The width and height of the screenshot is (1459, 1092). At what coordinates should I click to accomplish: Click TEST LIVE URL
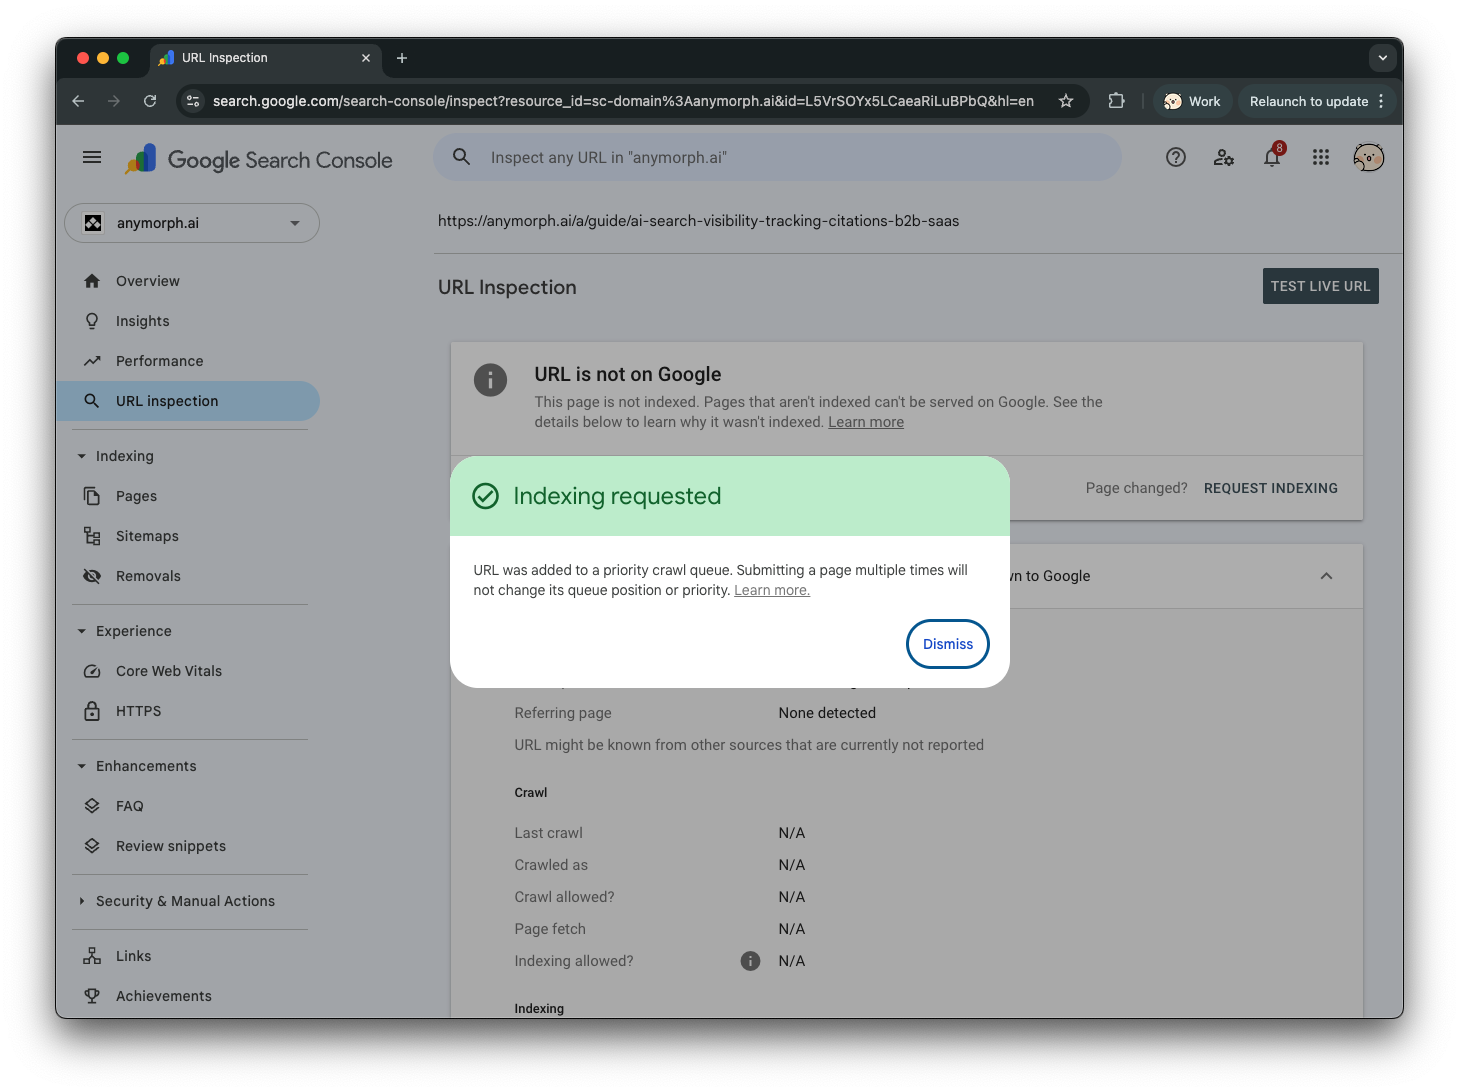tap(1319, 286)
